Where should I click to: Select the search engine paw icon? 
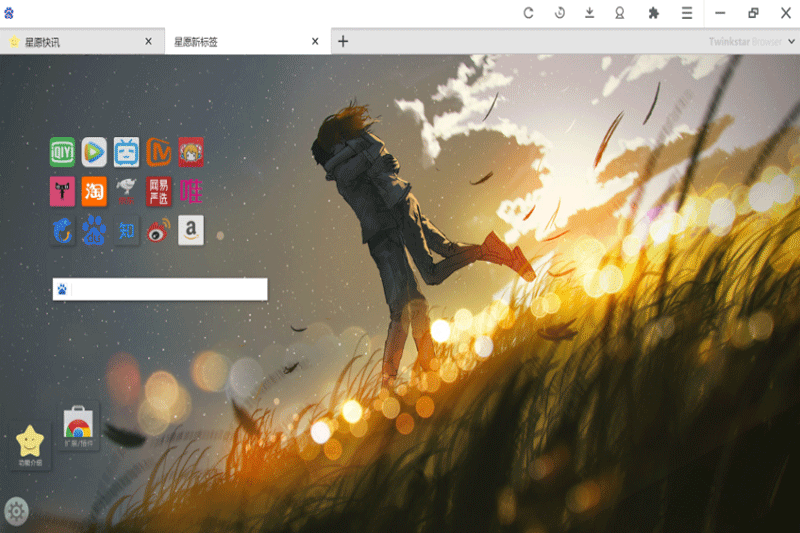[62, 289]
